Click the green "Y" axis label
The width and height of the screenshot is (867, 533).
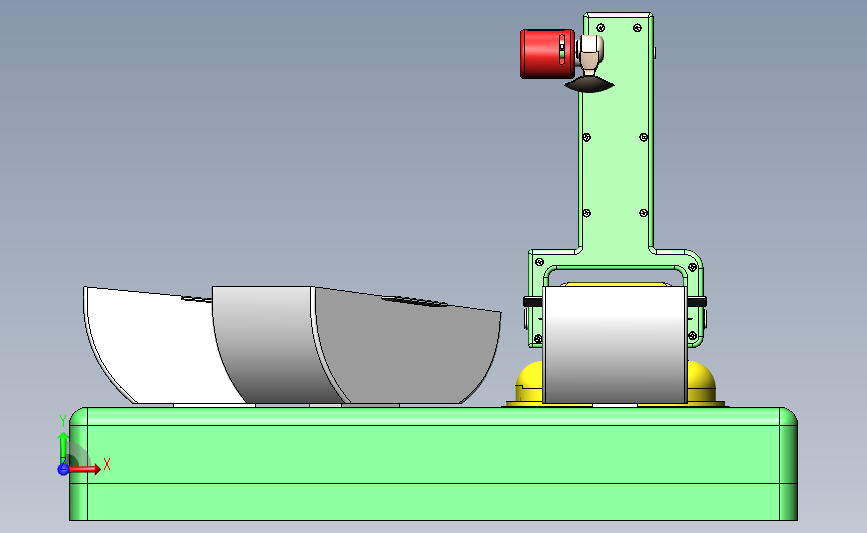tap(62, 421)
